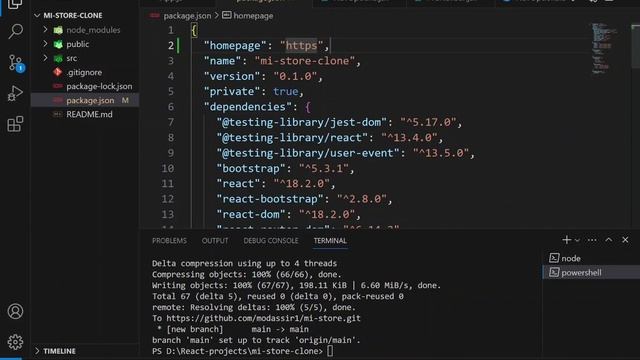Screen dimensions: 640x360
Task: Click the new terminal plus icon
Action: click(567, 240)
